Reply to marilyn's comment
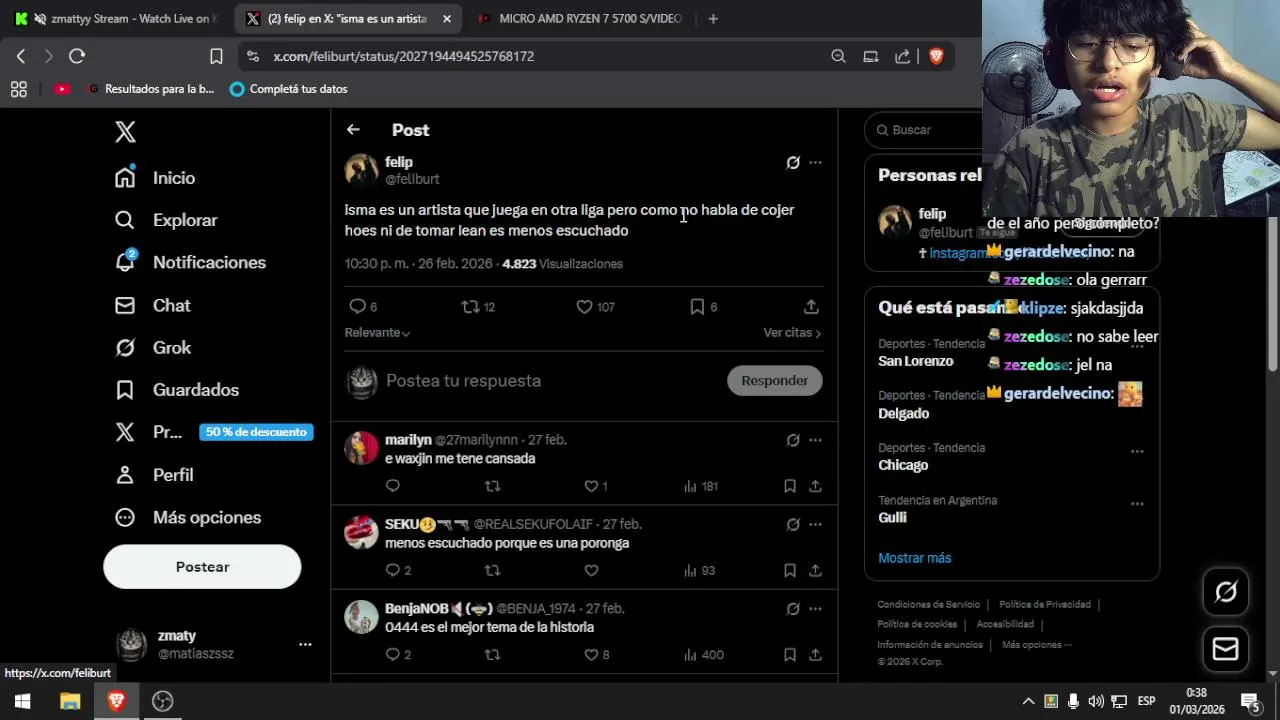This screenshot has height=720, width=1280. pyautogui.click(x=392, y=486)
